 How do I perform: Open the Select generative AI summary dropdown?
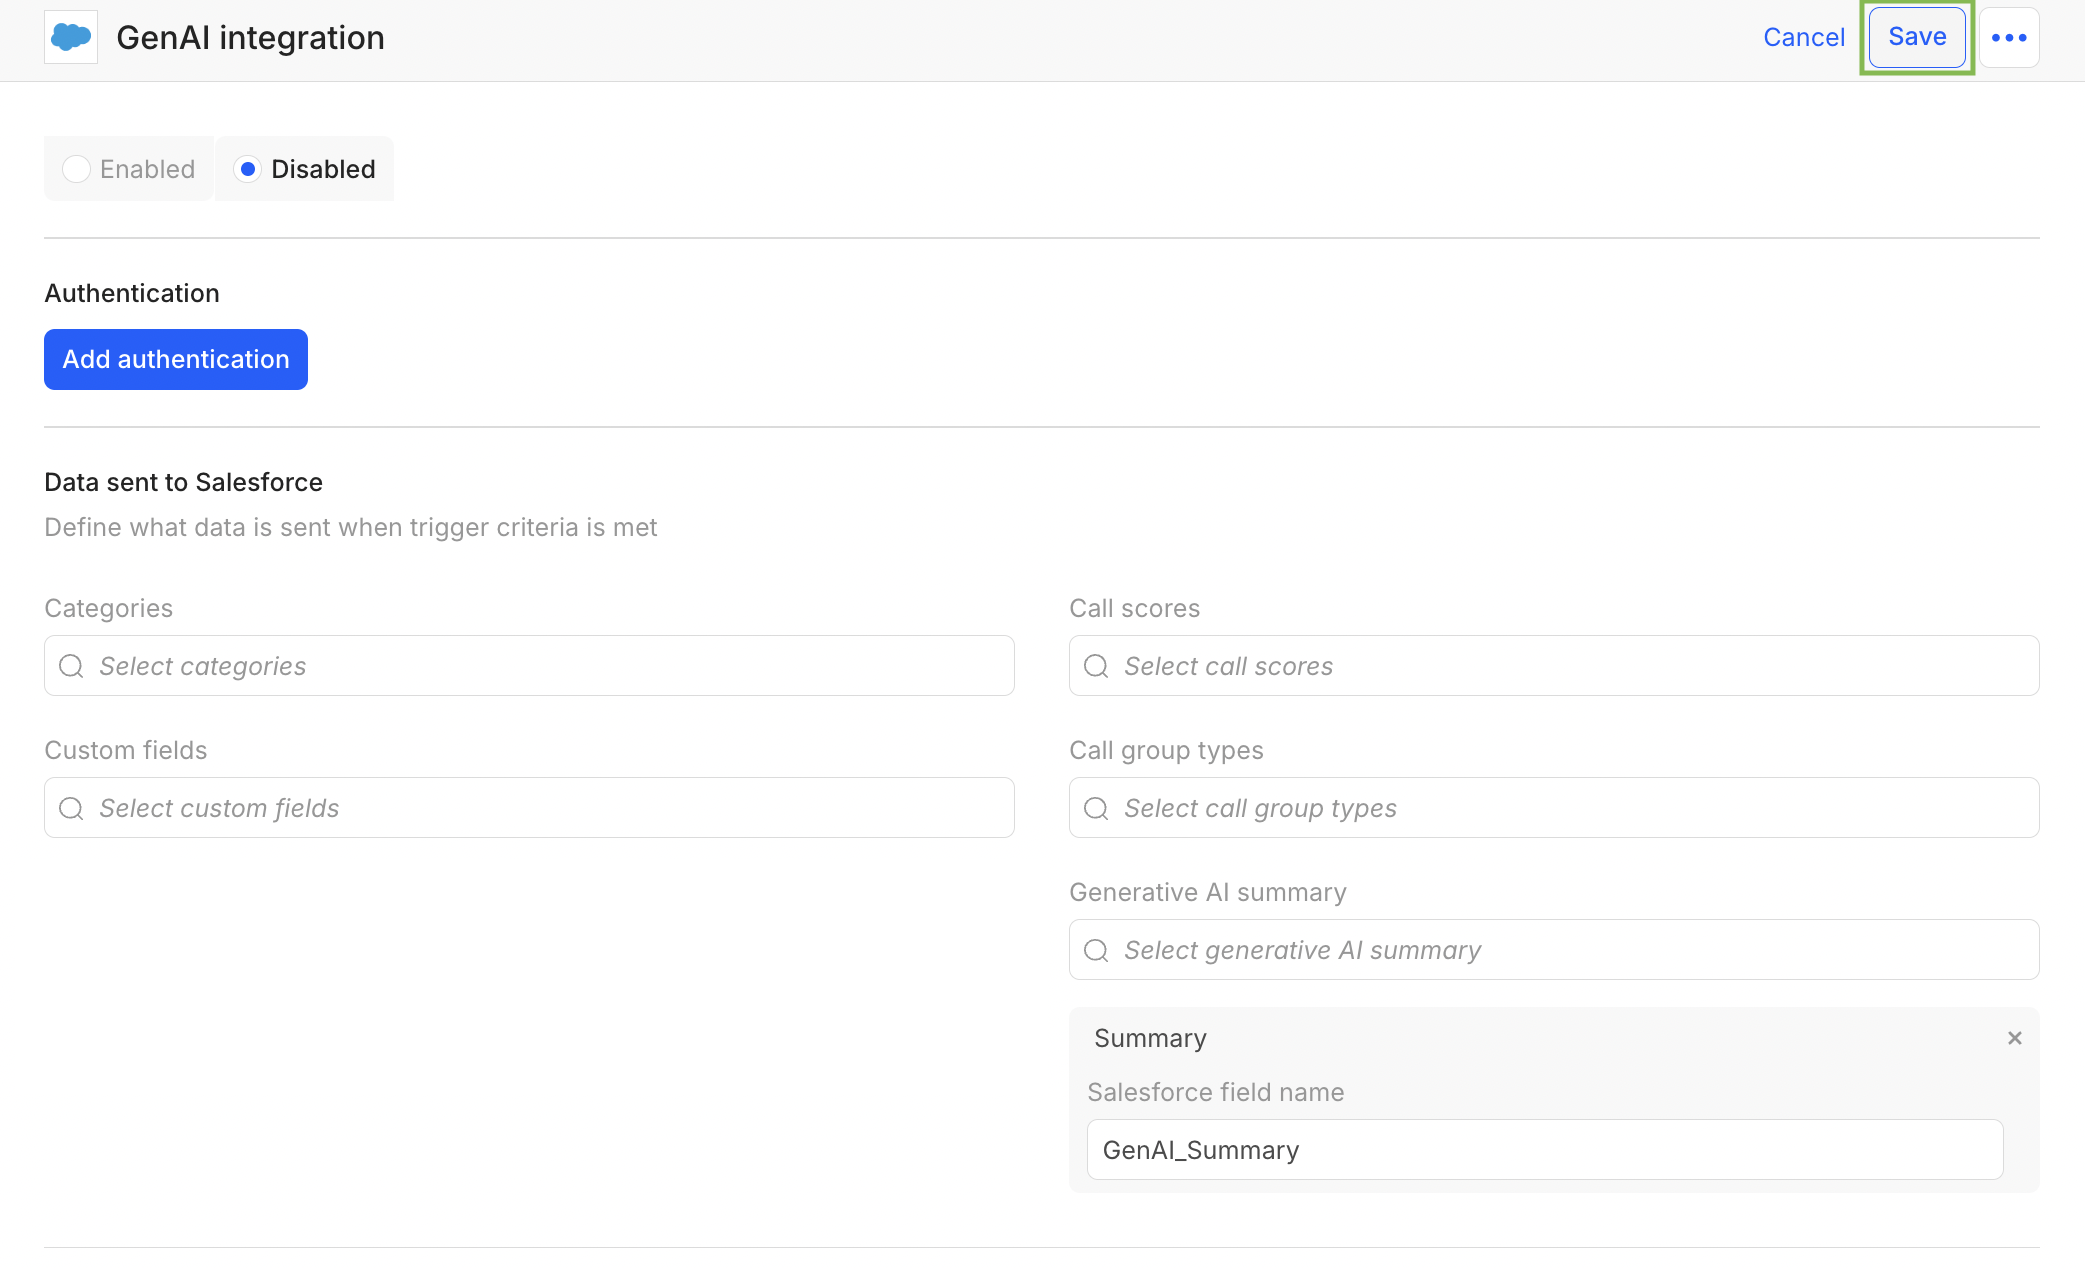tap(1554, 950)
